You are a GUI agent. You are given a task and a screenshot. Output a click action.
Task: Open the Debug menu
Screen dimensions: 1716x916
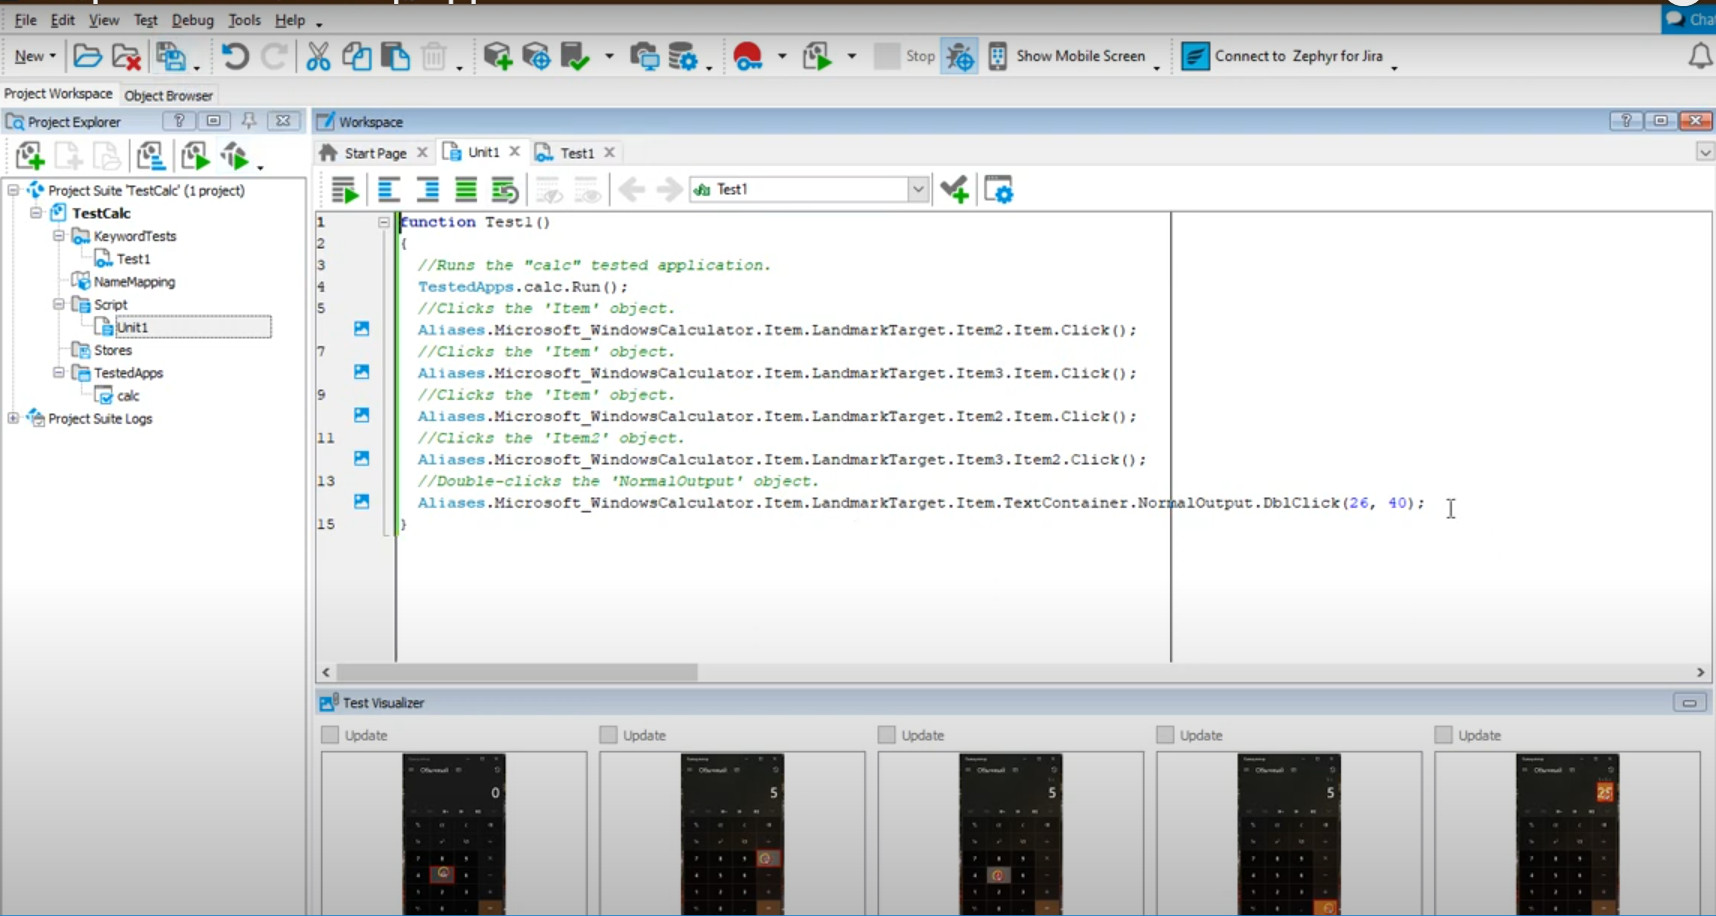click(x=192, y=20)
